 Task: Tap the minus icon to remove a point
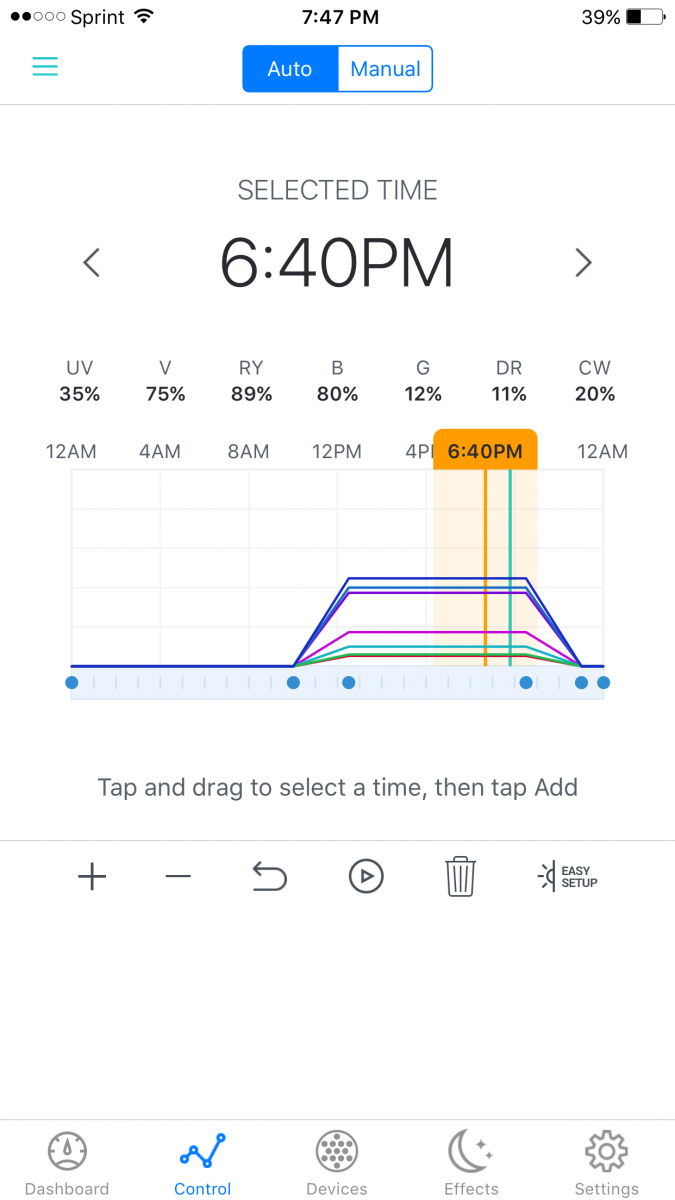[x=178, y=877]
